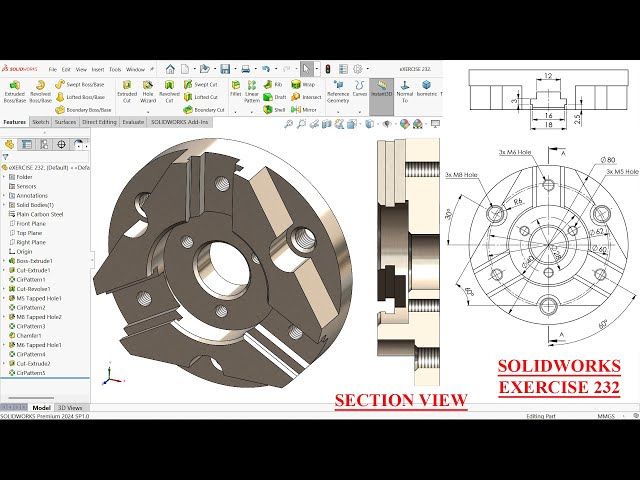Image resolution: width=640 pixels, height=480 pixels.
Task: Click the Home icon in top toolbar
Action: pos(170,69)
